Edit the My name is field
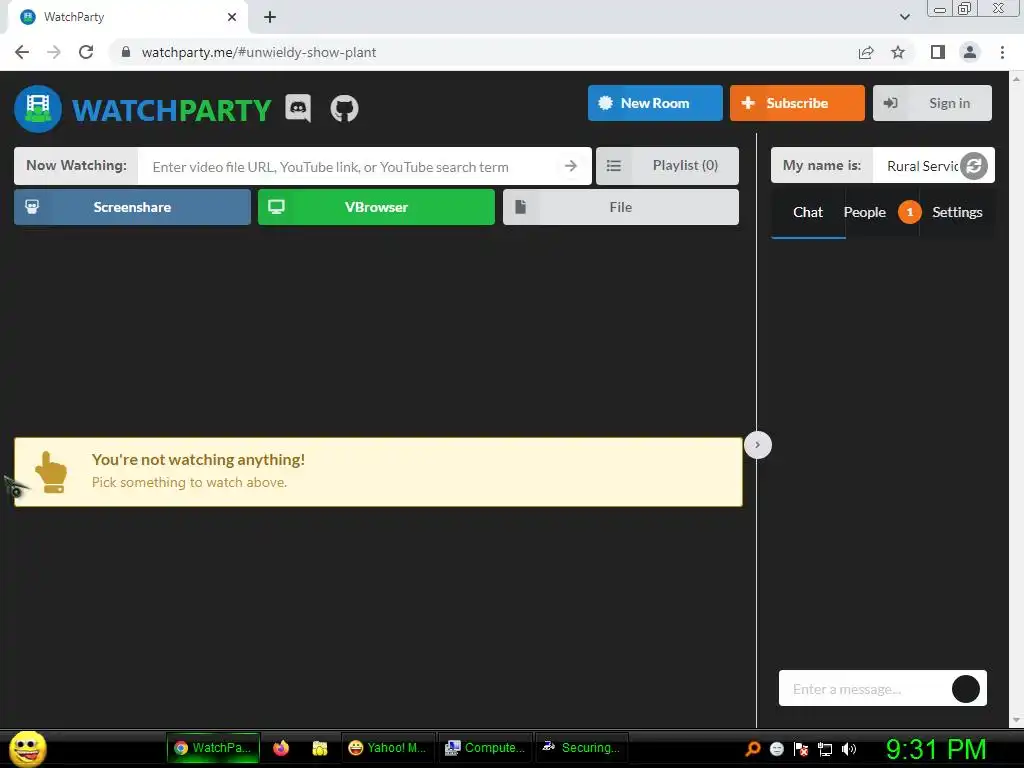Image resolution: width=1024 pixels, height=768 pixels. click(921, 166)
